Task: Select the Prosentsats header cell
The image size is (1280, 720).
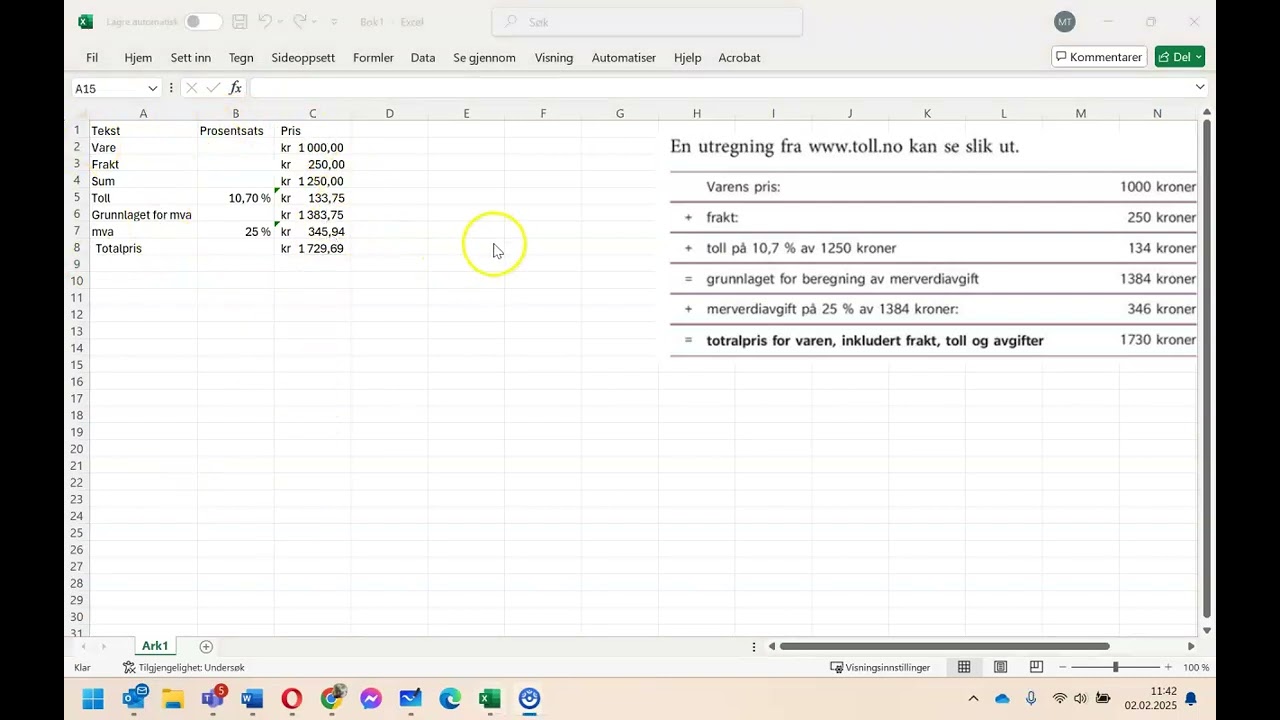Action: pos(235,131)
